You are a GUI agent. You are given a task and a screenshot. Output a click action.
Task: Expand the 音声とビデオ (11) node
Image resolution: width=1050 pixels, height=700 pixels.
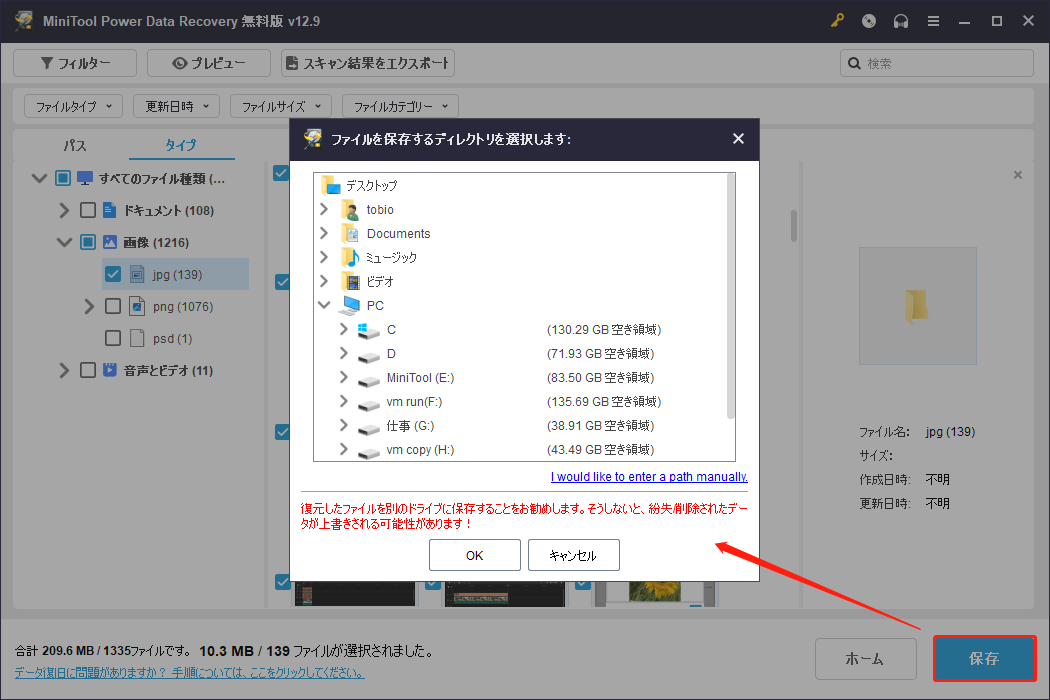[x=64, y=370]
